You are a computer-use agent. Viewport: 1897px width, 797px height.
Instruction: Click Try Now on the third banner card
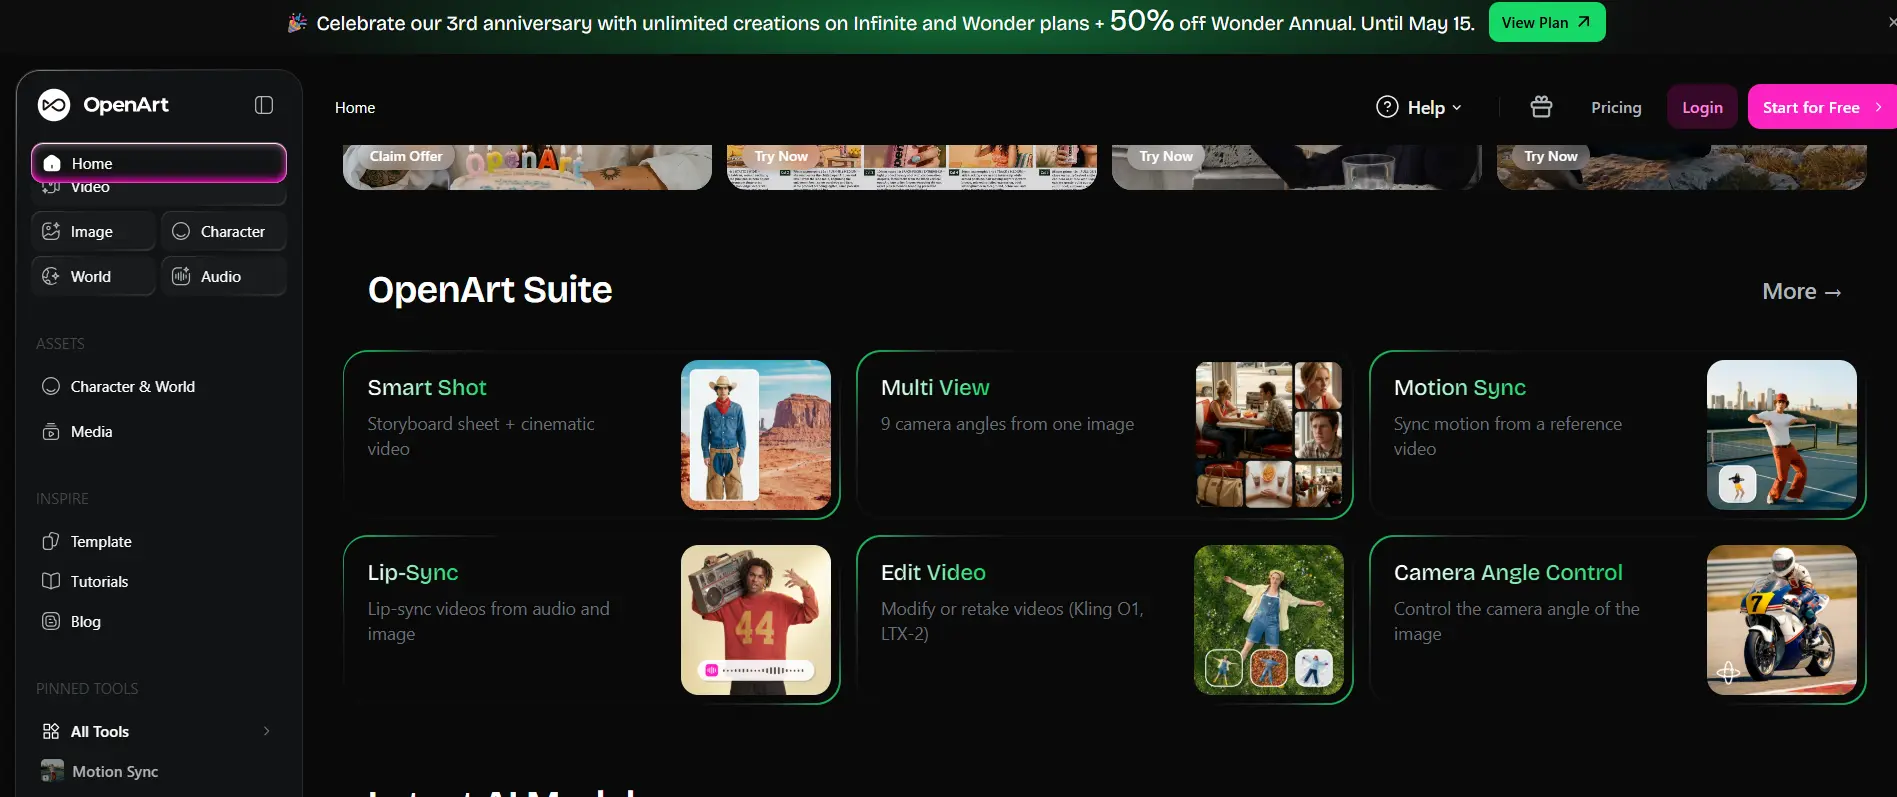1166,156
